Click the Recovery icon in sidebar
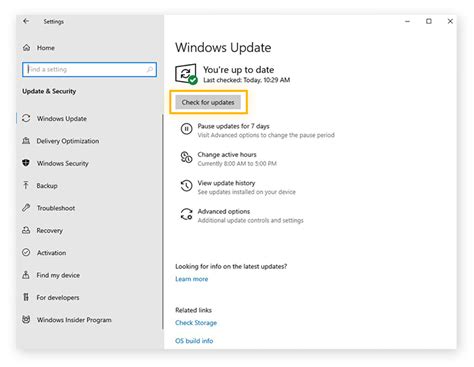Image resolution: width=474 pixels, height=367 pixels. 26,230
